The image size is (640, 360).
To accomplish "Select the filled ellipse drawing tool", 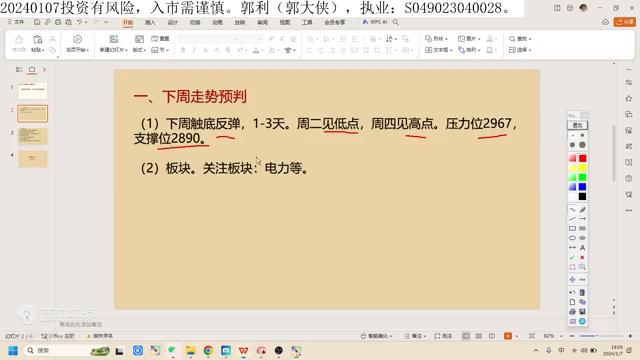I will click(x=582, y=238).
